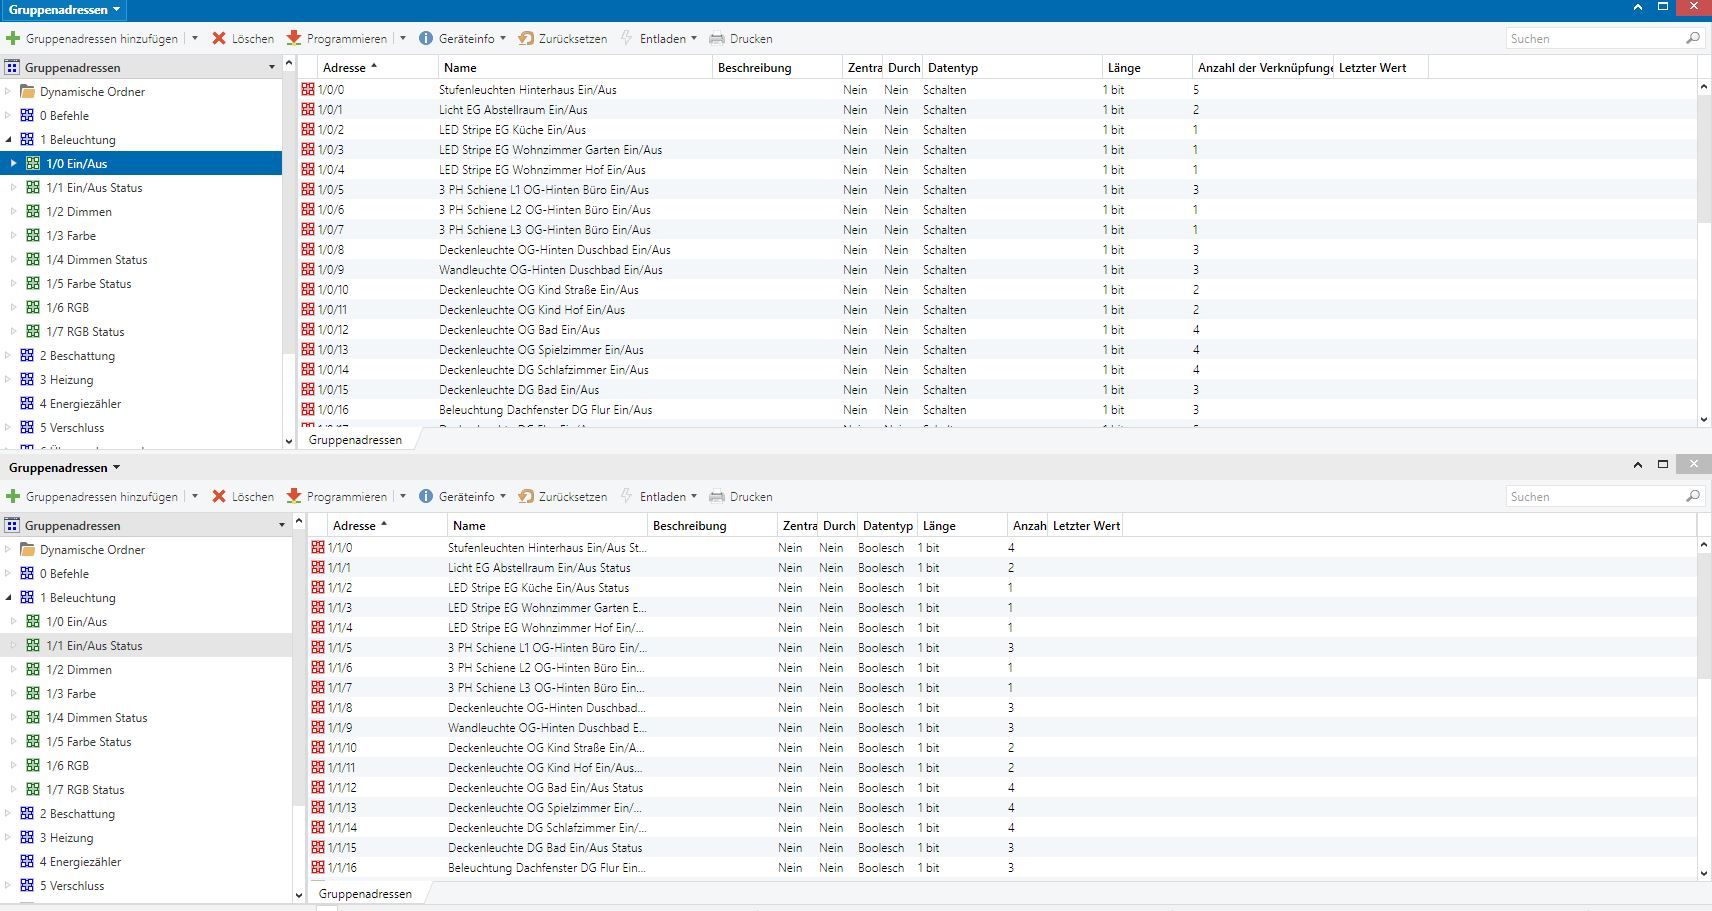Click Gruppenadressen tab below bottom table
The width and height of the screenshot is (1712, 911).
pos(365,894)
